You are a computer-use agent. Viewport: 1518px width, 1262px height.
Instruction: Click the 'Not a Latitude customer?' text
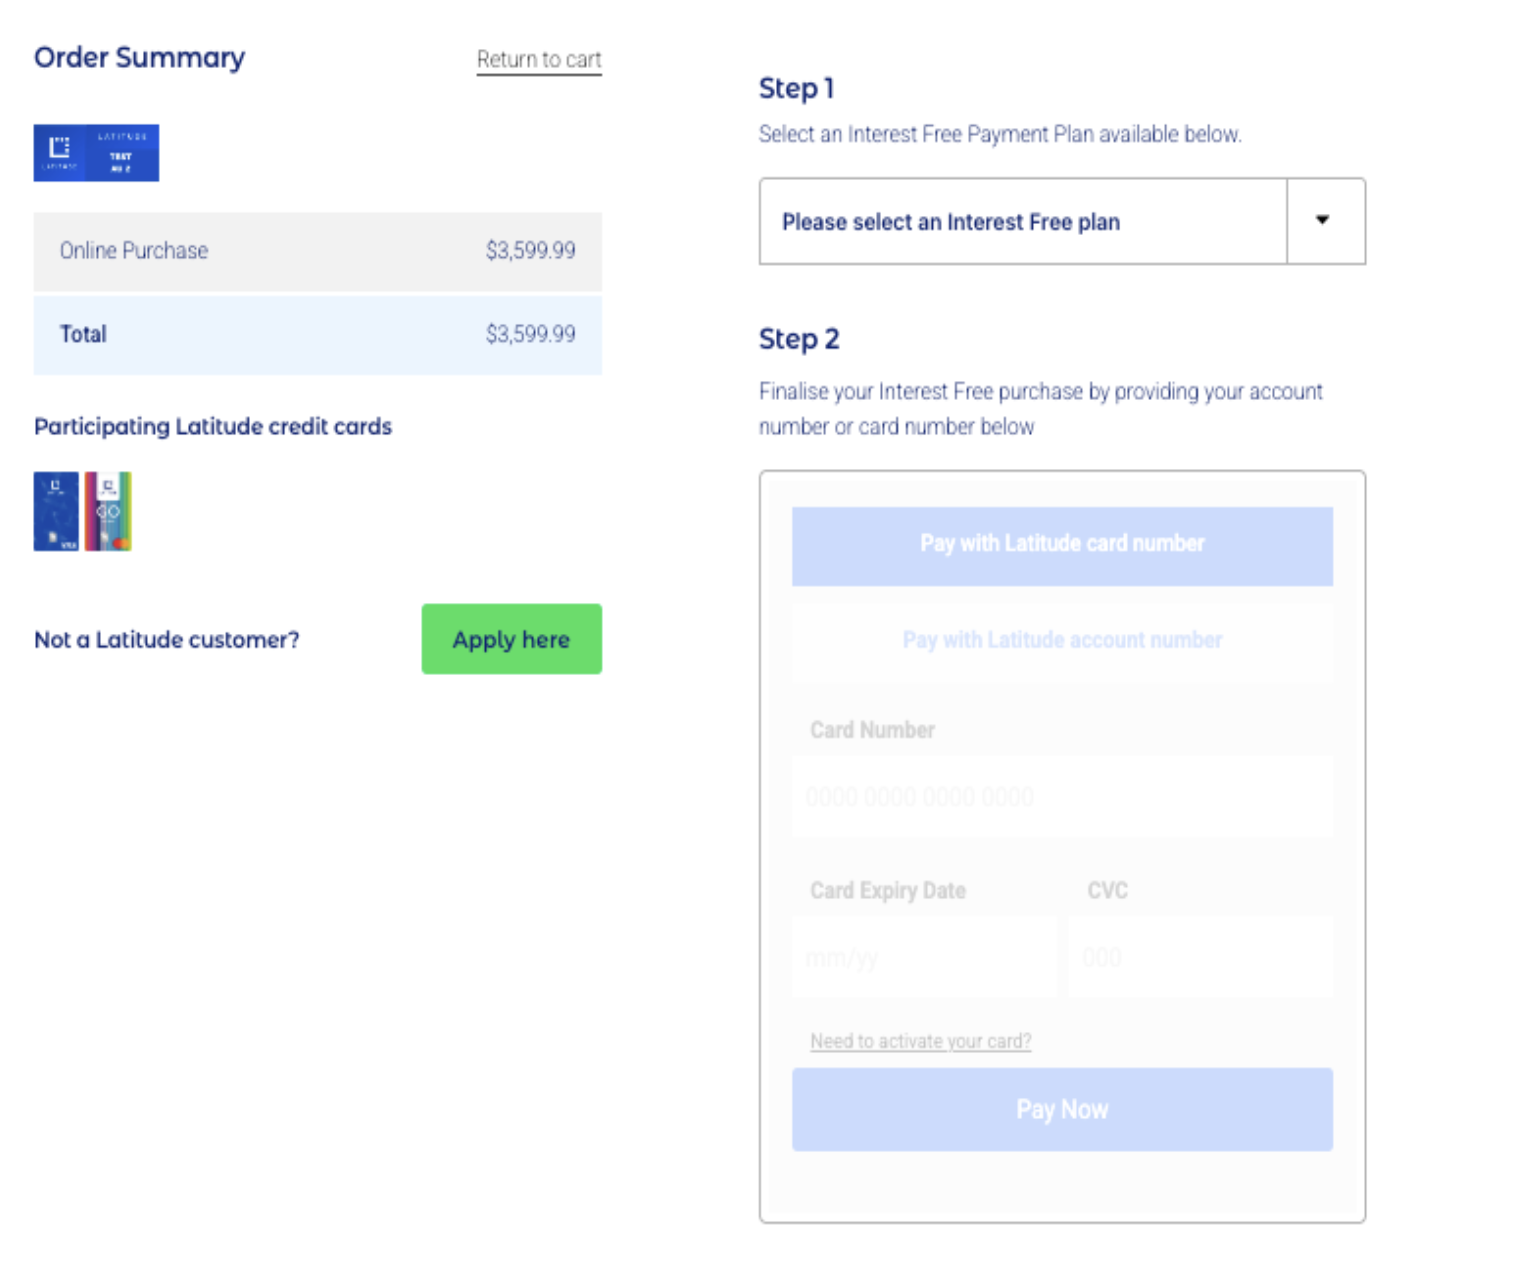[x=167, y=640]
